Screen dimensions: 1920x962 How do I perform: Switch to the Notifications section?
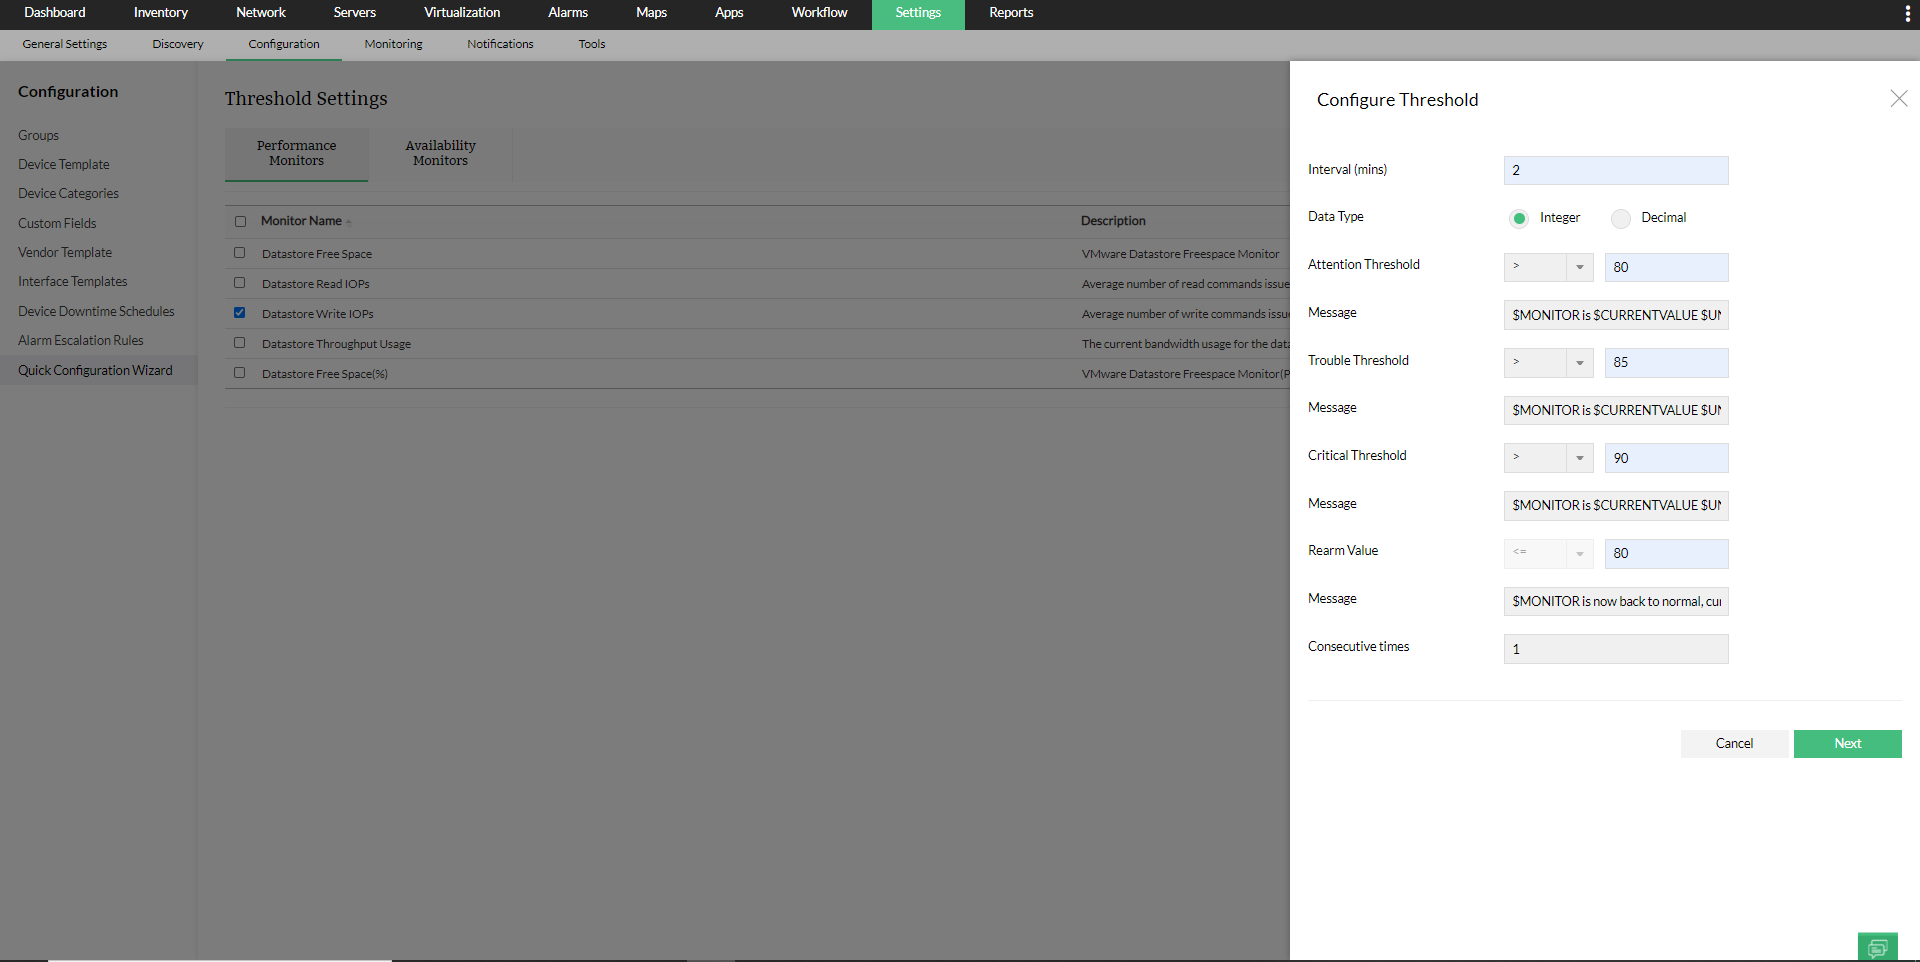[499, 44]
